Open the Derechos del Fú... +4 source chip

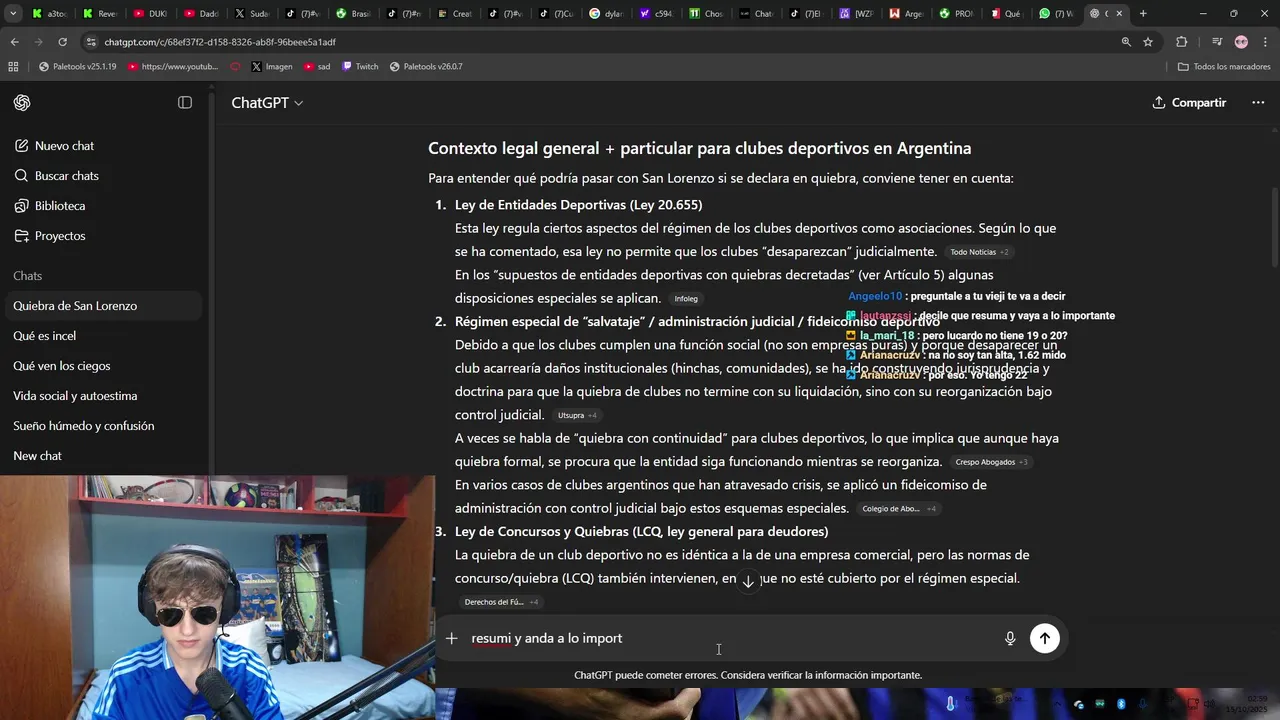point(501,602)
